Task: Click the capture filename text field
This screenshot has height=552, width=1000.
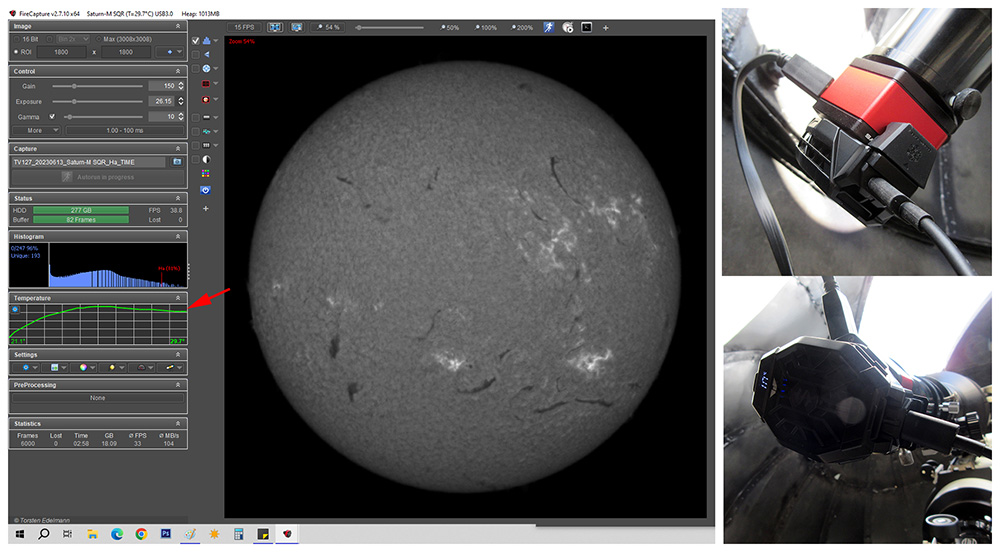Action: [x=88, y=161]
